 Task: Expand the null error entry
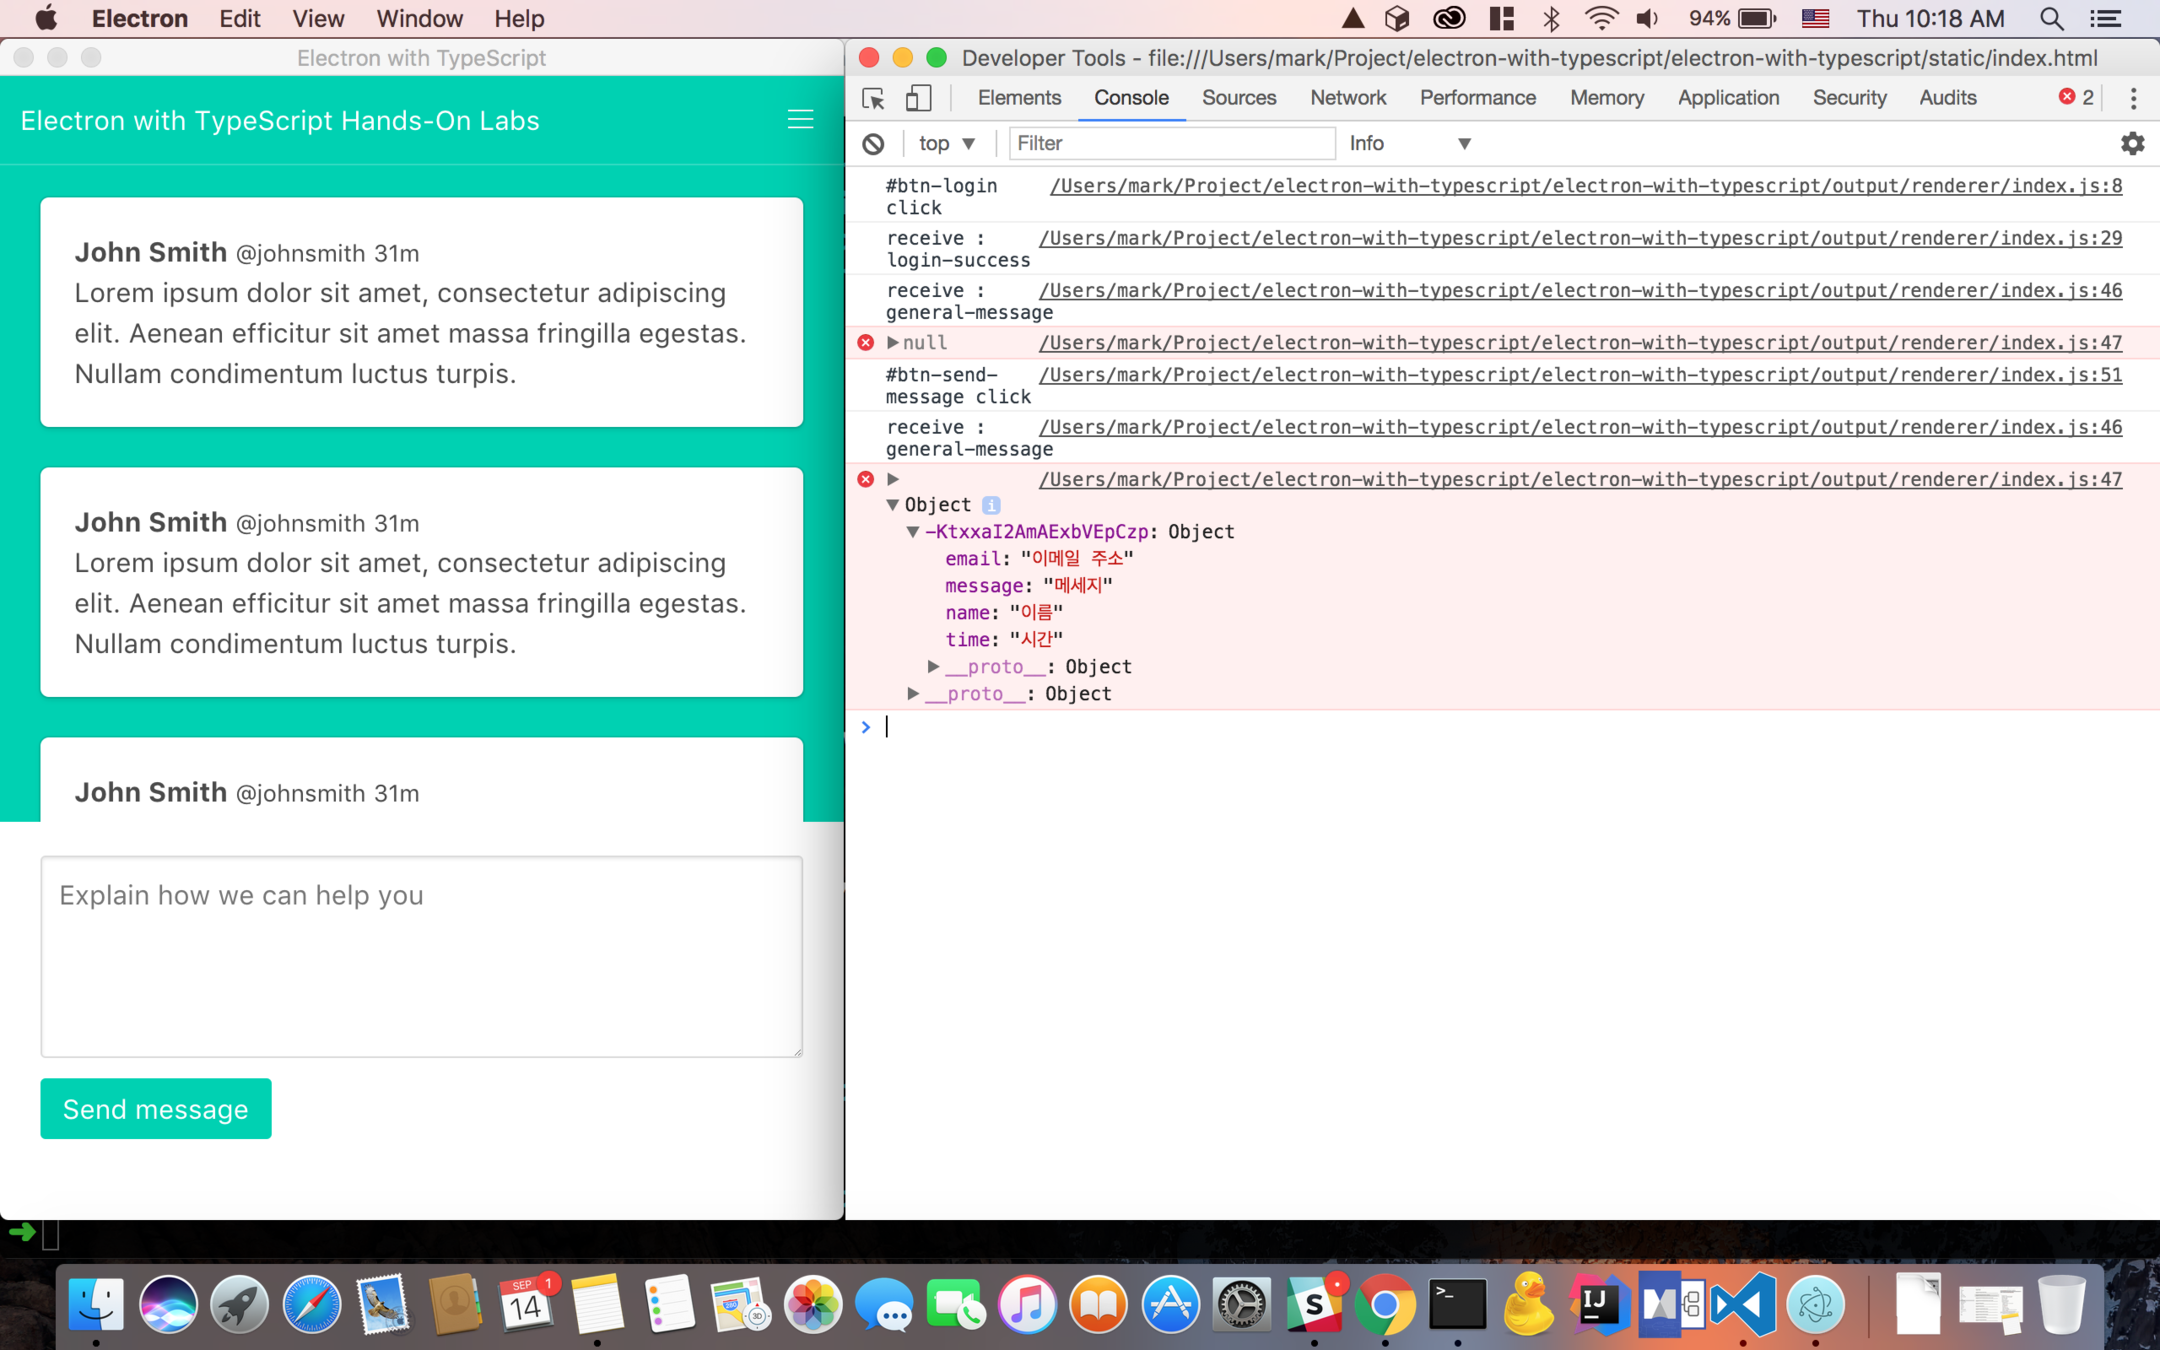tap(893, 343)
